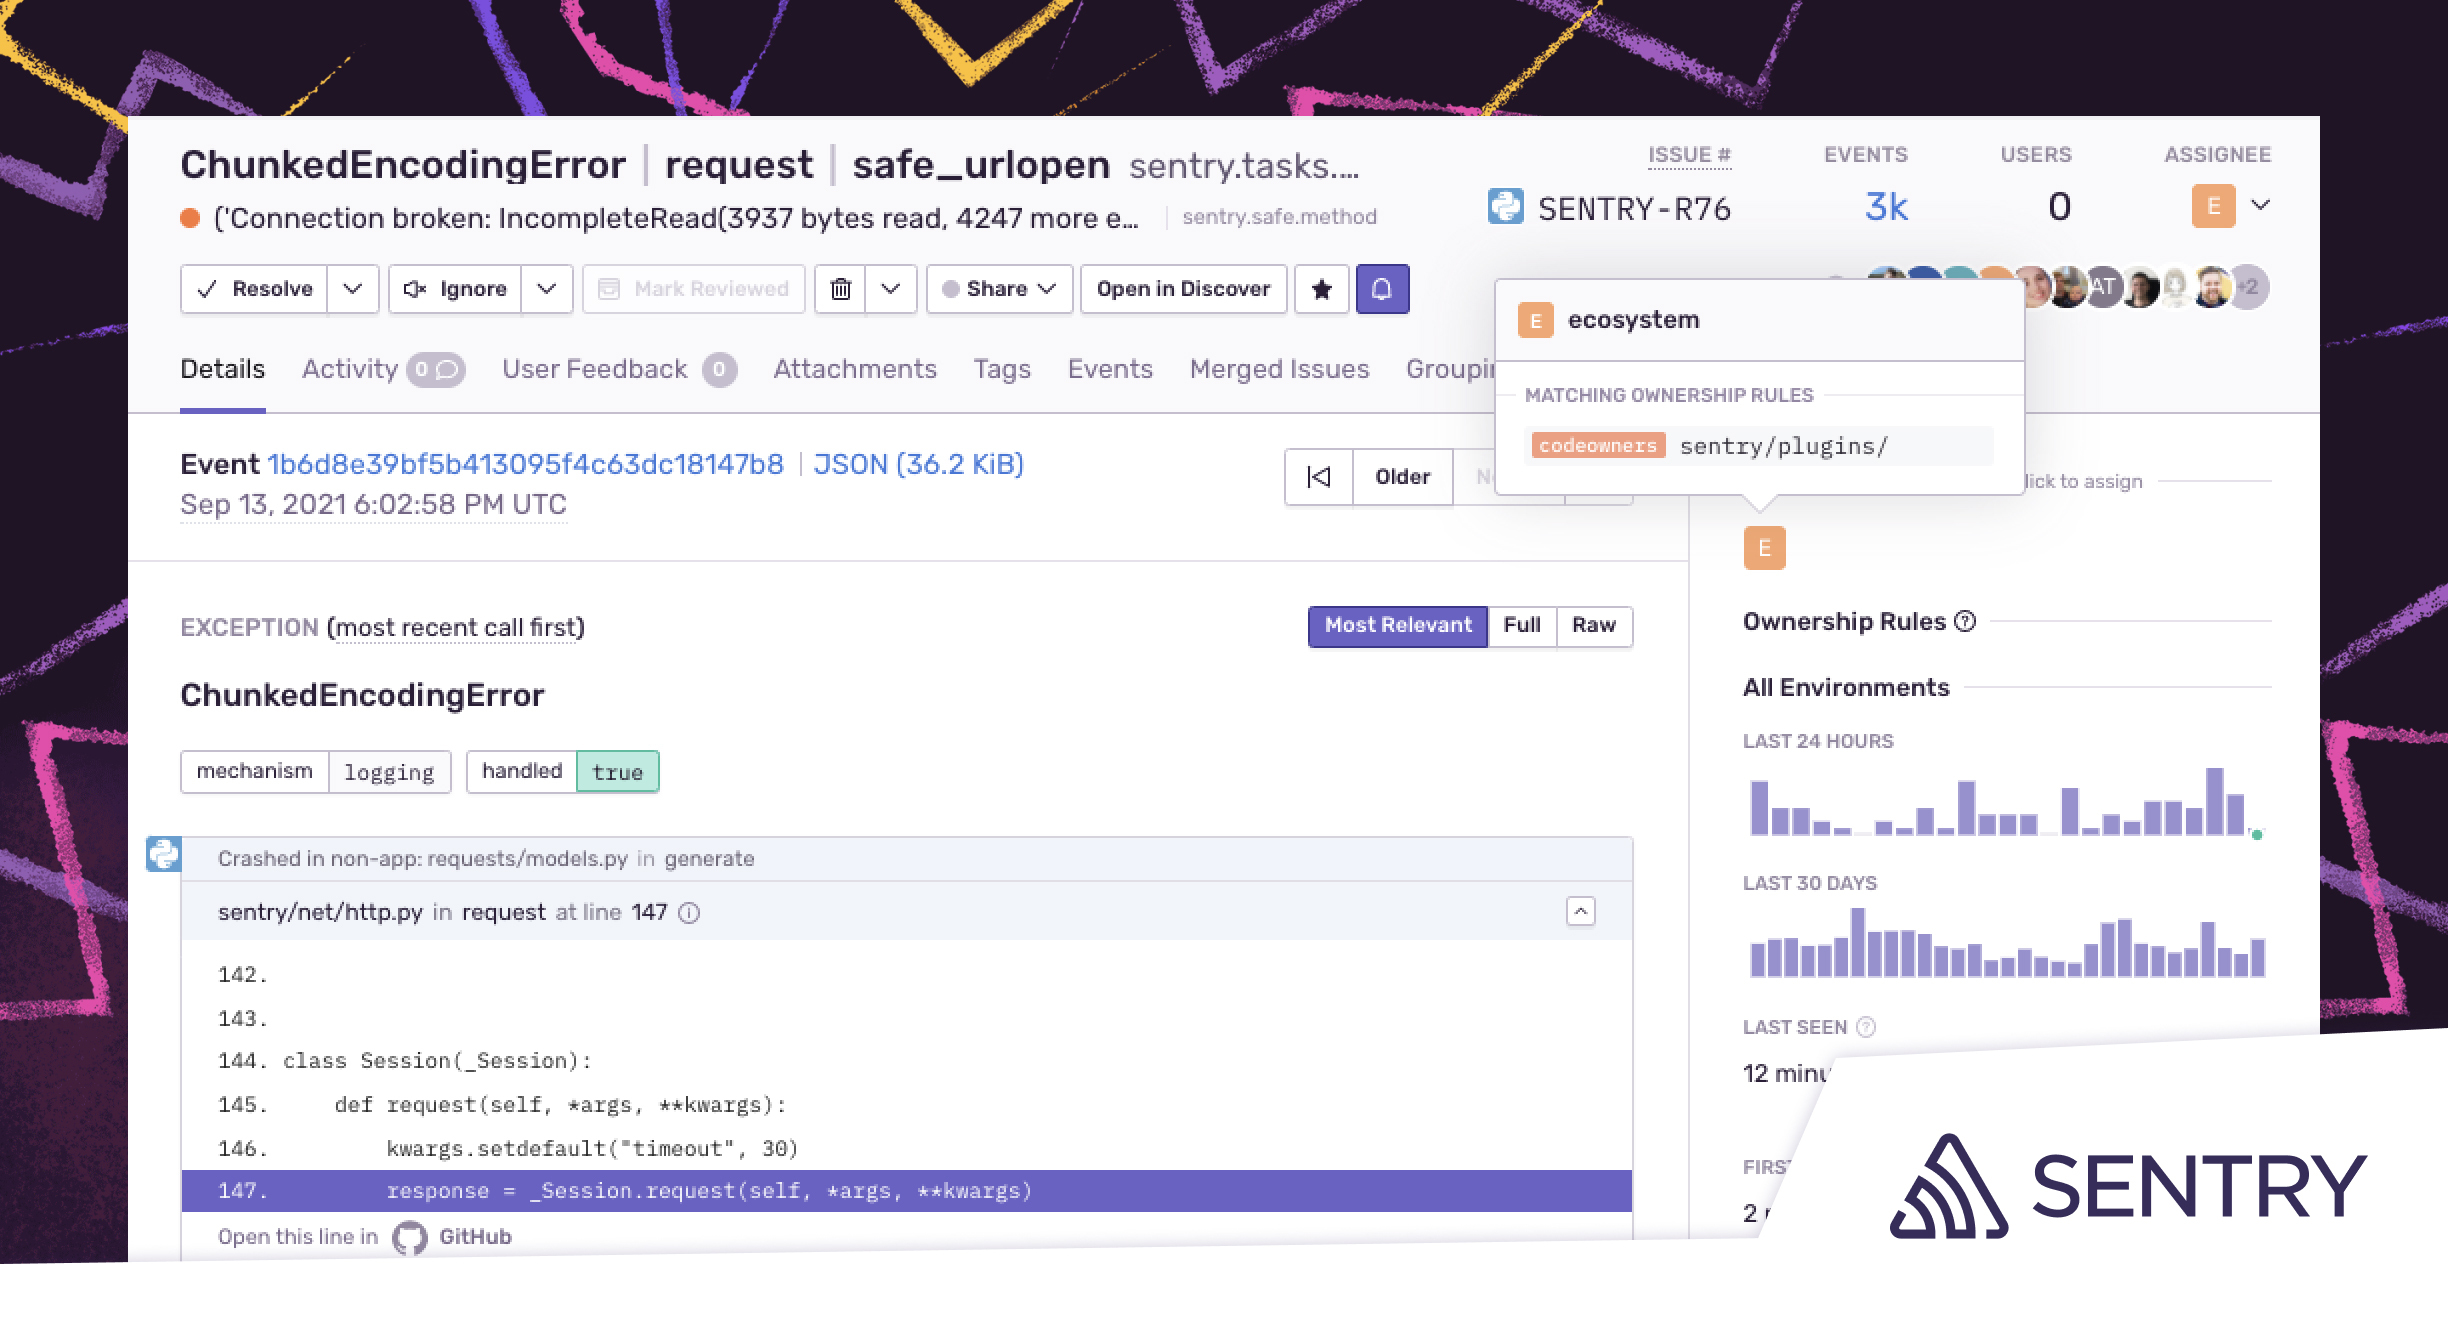The height and width of the screenshot is (1326, 2448).
Task: Jump to oldest event arrow icon
Action: point(1319,477)
